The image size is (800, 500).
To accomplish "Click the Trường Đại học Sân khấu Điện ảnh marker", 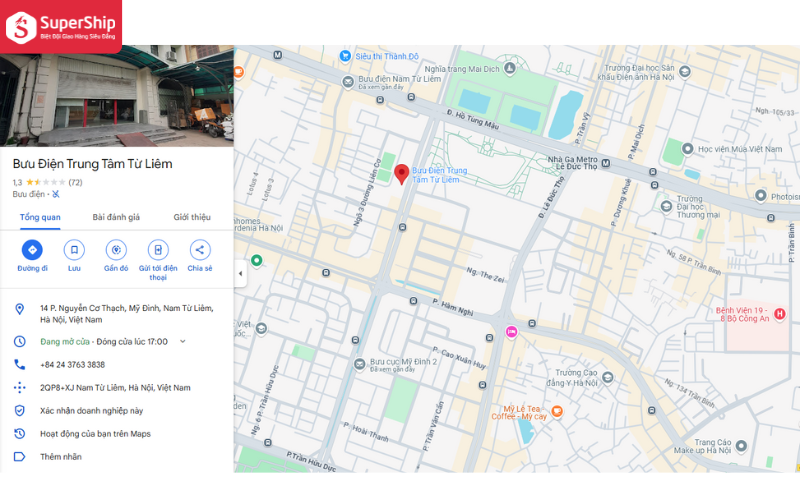I will tap(685, 71).
